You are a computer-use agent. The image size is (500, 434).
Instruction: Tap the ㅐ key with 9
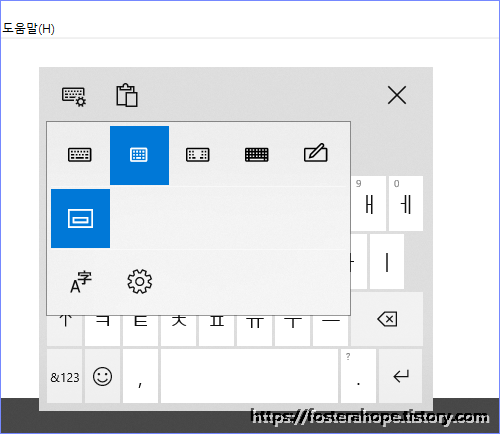369,204
